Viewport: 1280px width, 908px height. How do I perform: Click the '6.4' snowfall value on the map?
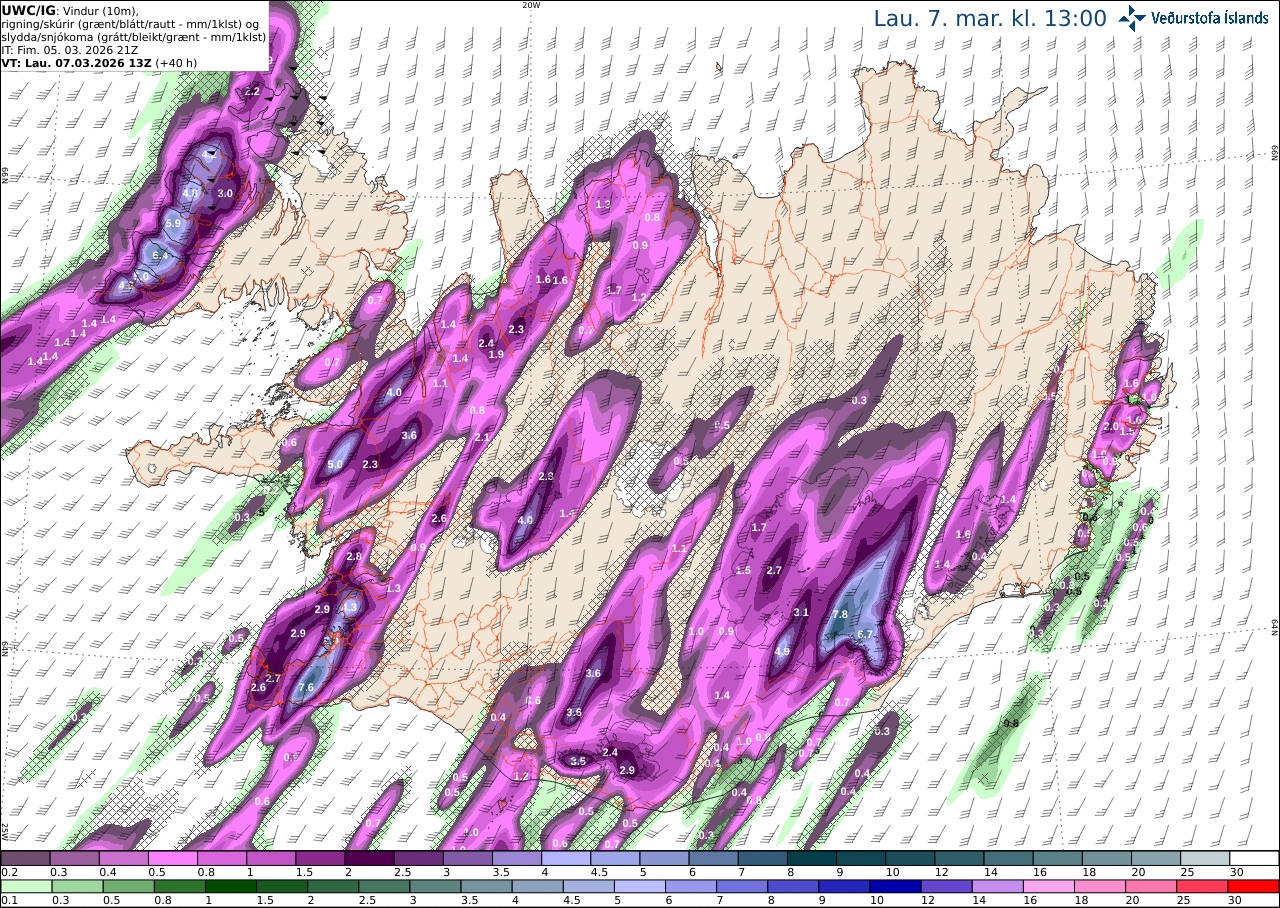[x=162, y=256]
